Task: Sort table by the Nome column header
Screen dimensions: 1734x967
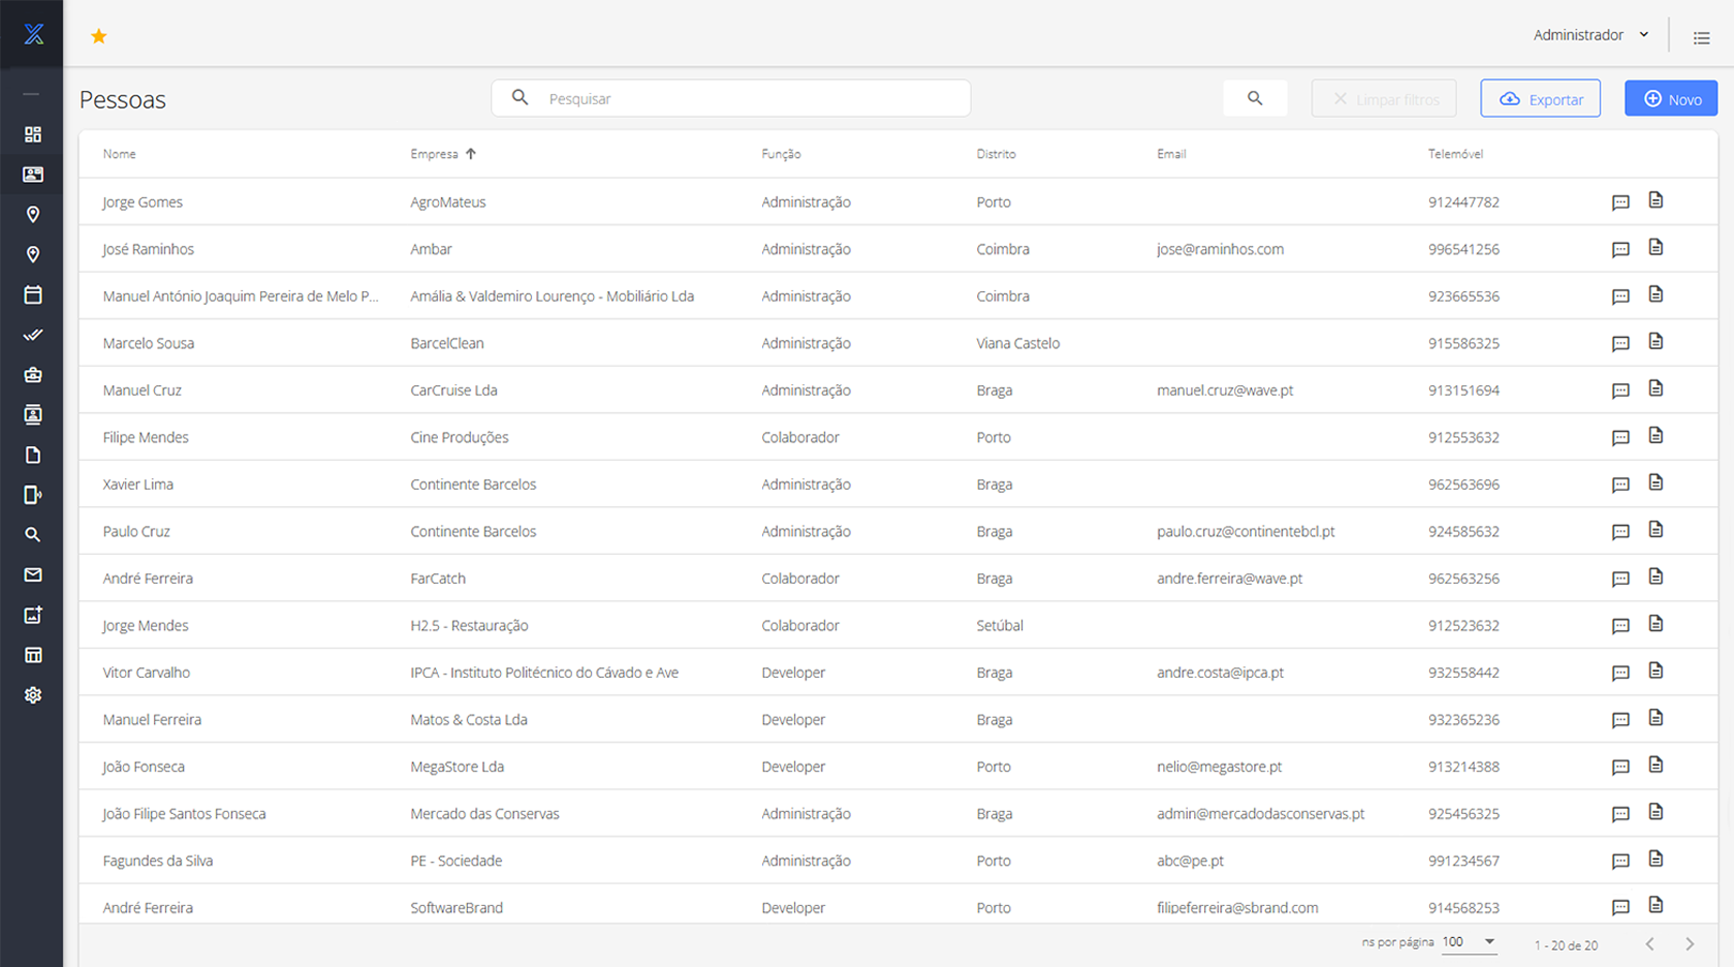Action: [119, 154]
